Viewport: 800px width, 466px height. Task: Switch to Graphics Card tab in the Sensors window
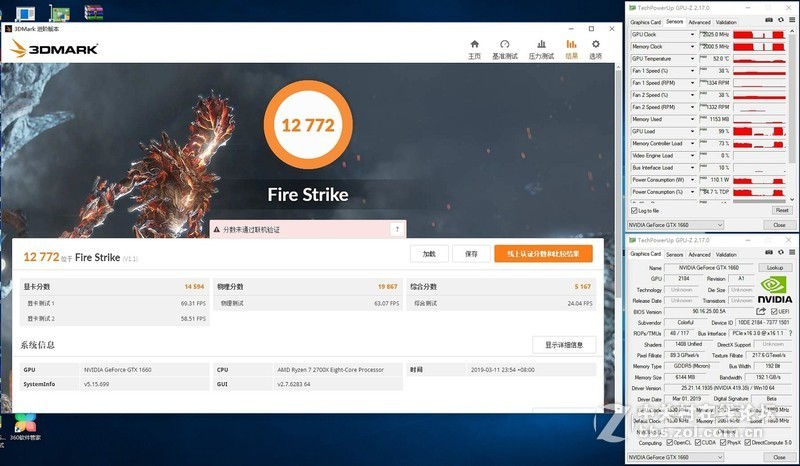click(x=645, y=22)
